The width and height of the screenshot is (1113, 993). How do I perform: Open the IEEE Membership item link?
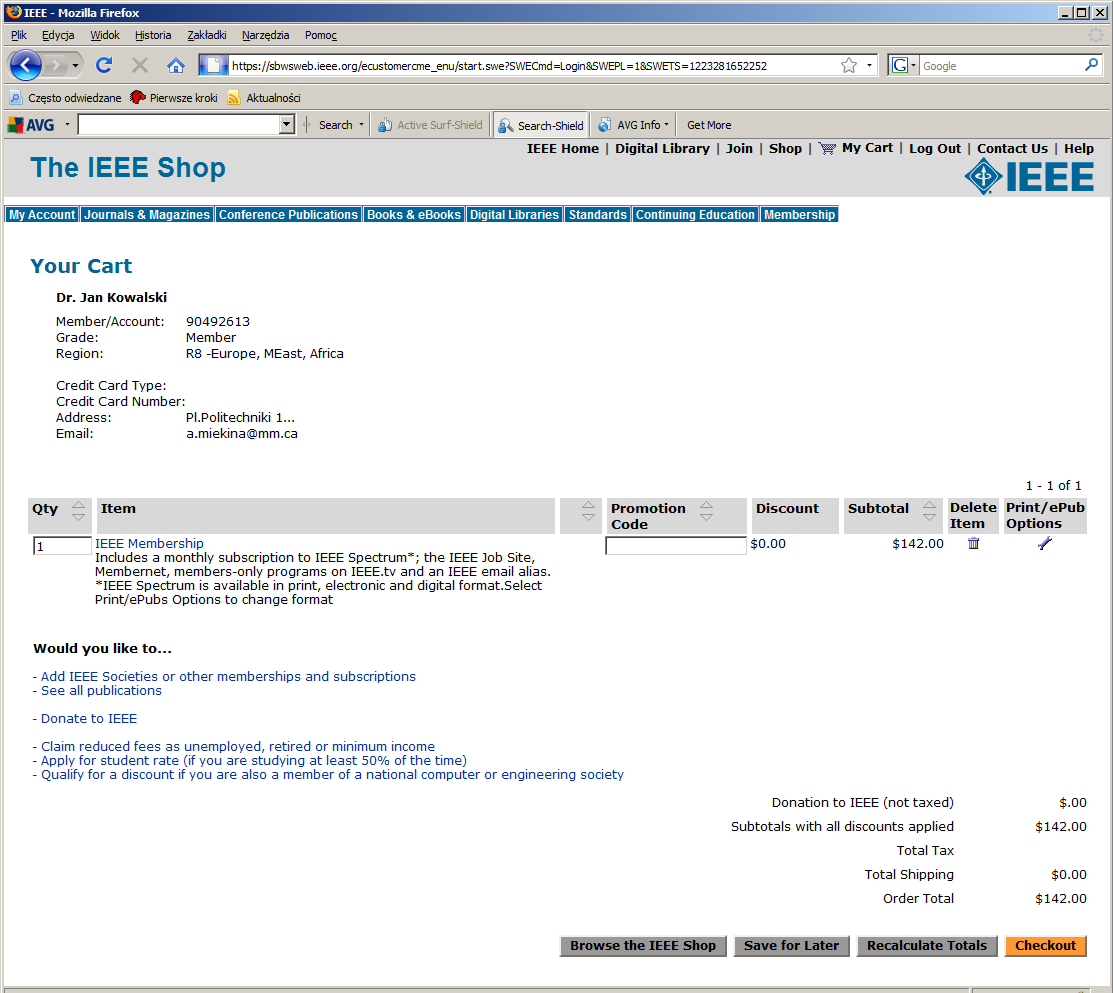pos(149,543)
